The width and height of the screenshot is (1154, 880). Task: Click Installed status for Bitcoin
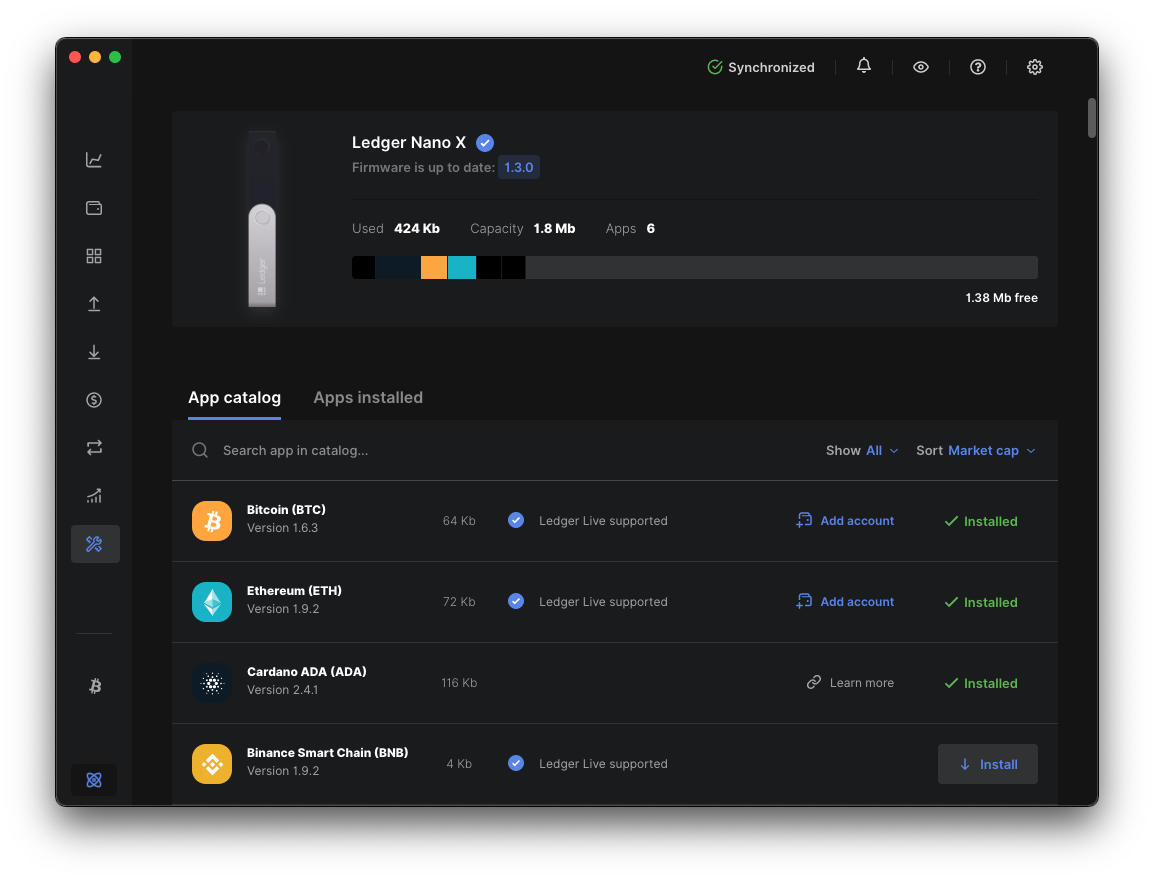tap(980, 521)
